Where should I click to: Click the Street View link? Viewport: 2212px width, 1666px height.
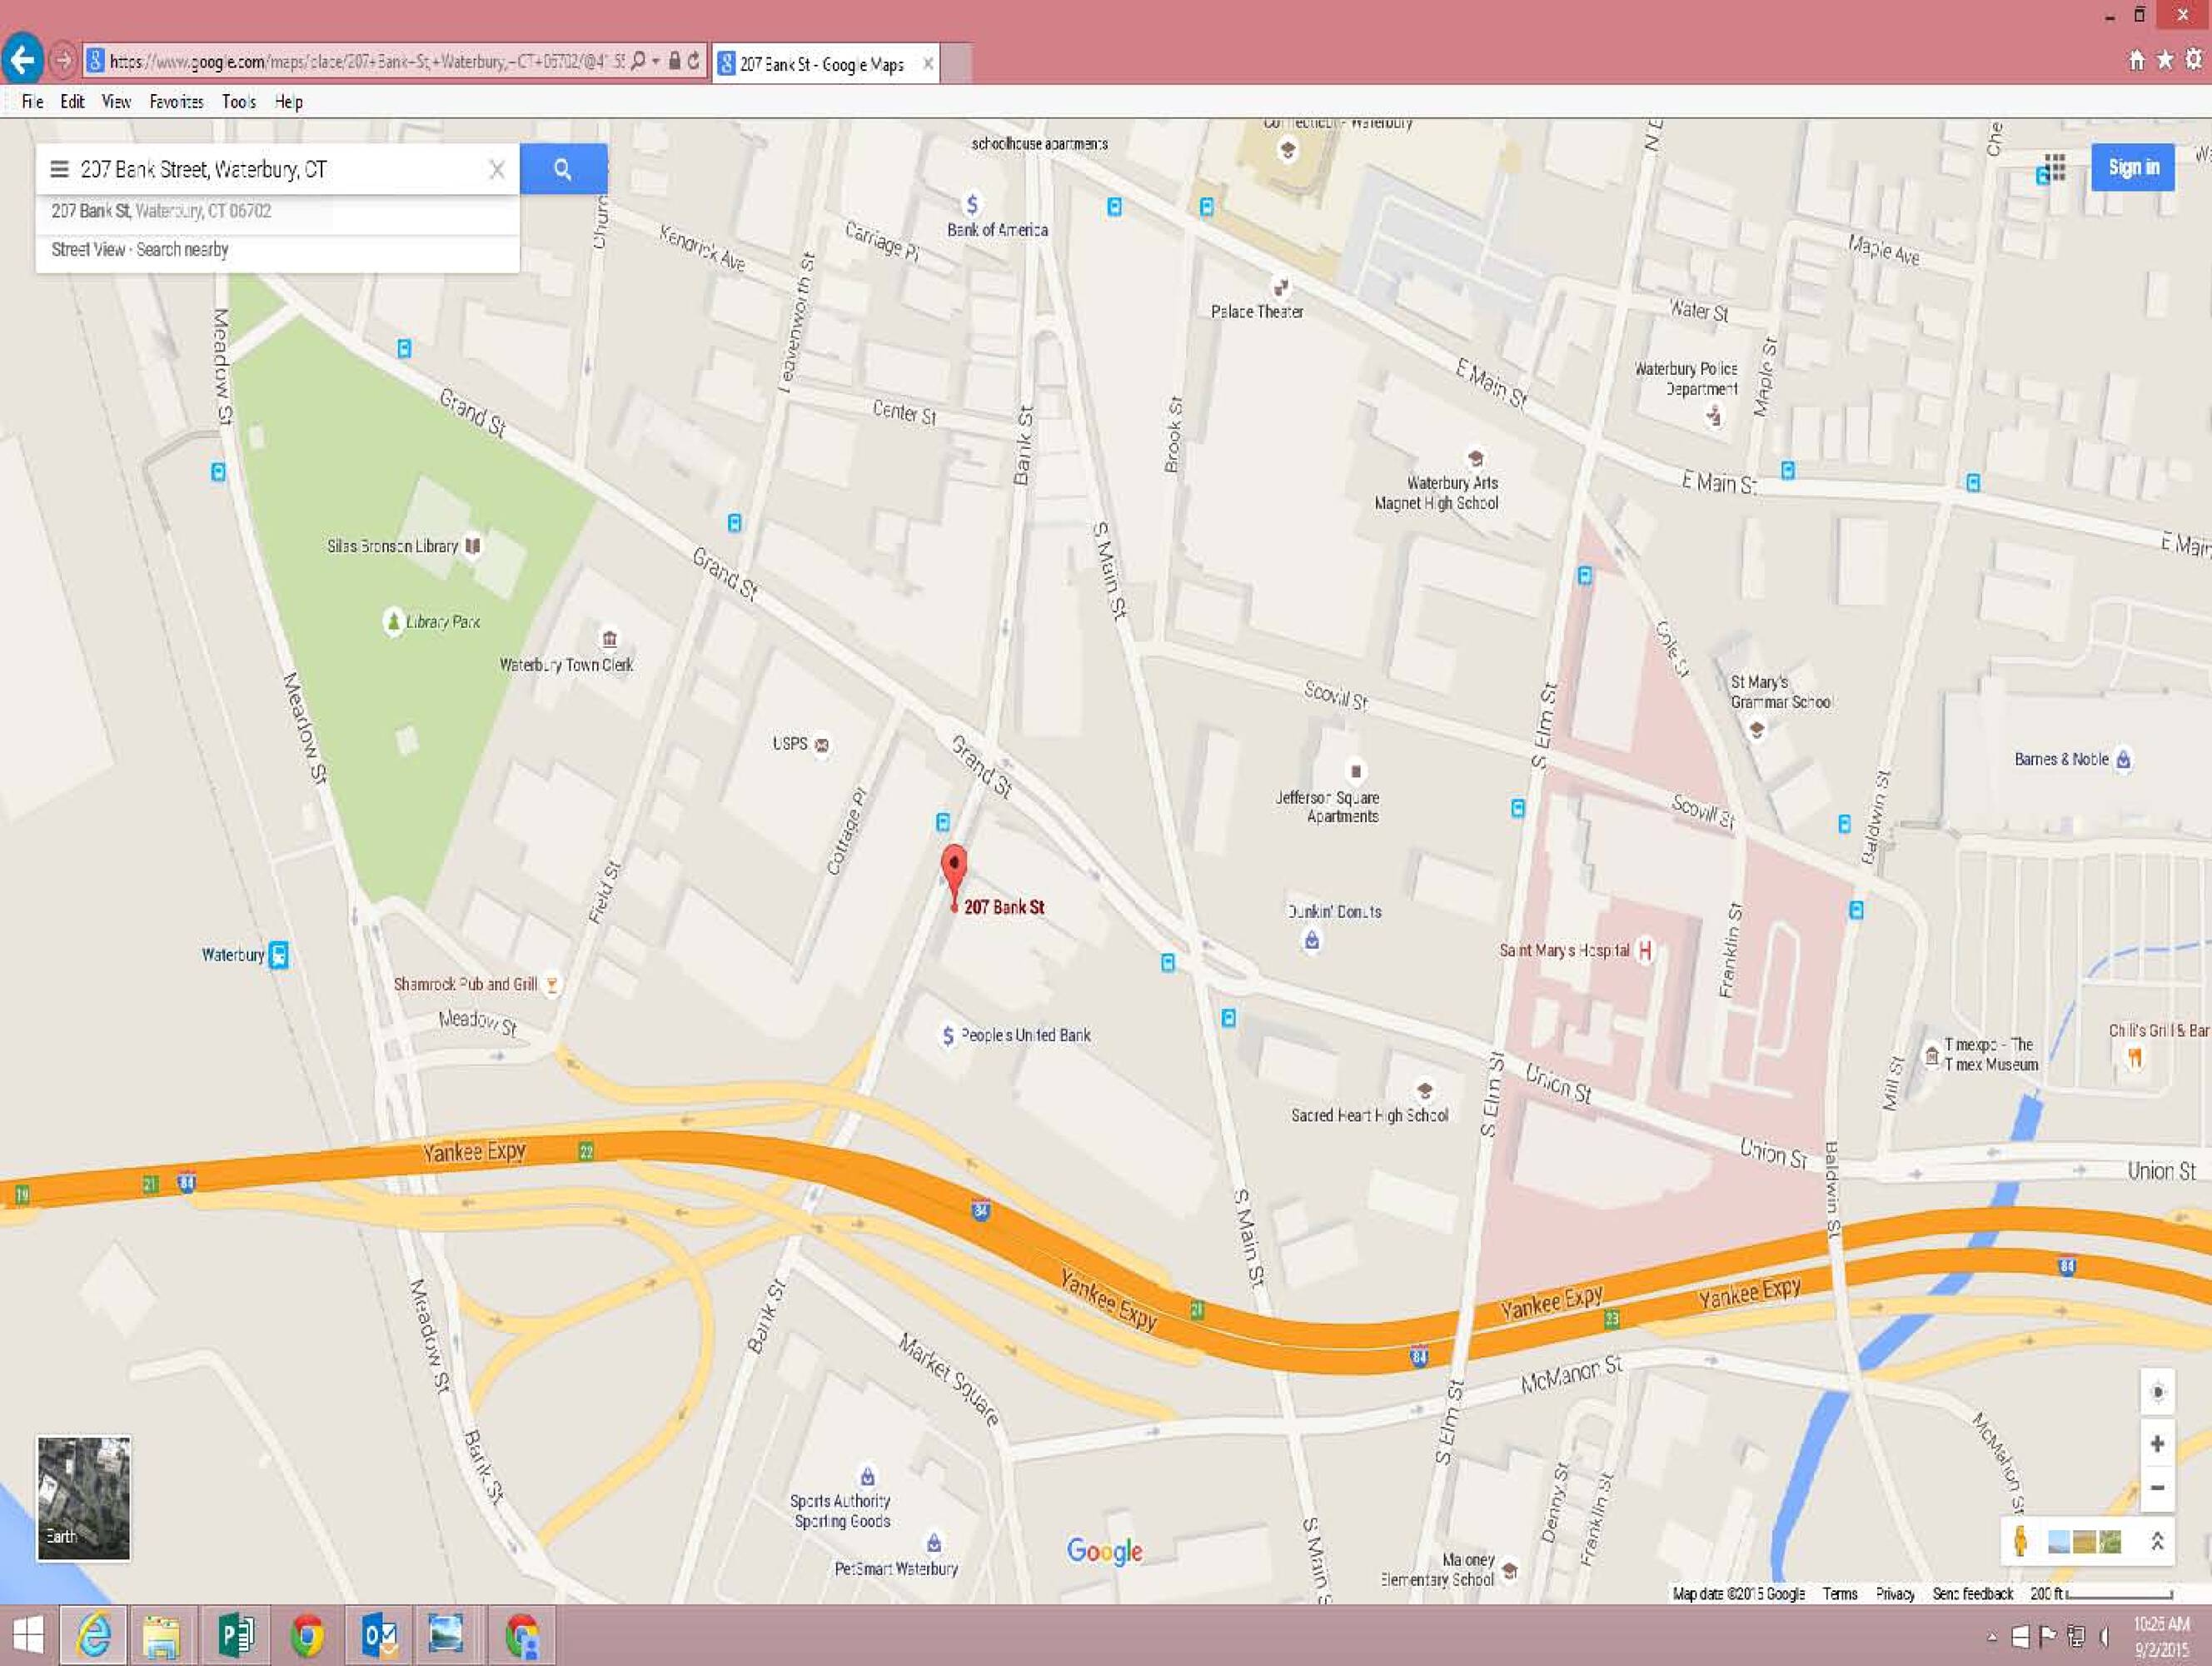[x=88, y=250]
